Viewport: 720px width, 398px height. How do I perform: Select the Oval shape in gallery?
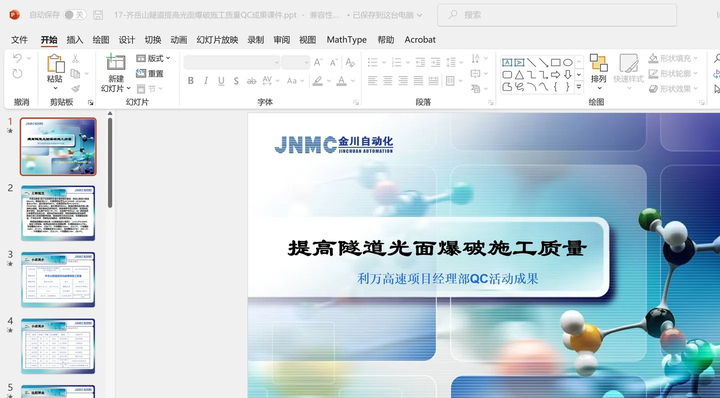click(x=568, y=62)
